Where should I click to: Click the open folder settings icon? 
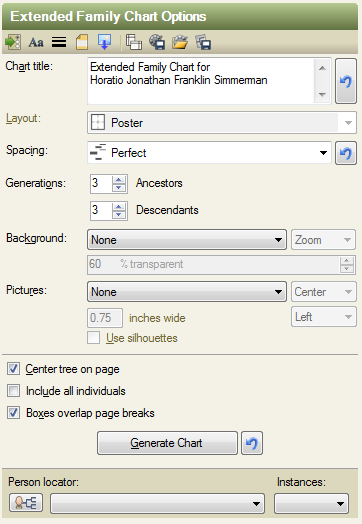(180, 42)
